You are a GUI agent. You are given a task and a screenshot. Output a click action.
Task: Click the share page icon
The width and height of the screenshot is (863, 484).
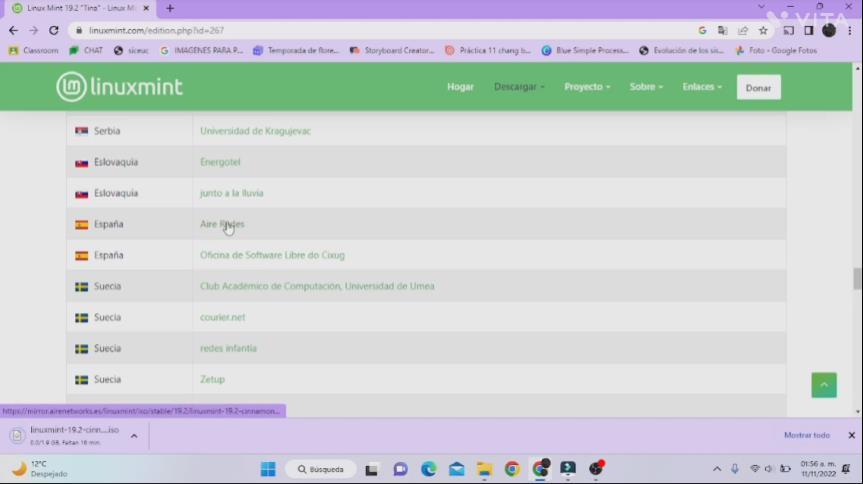click(743, 31)
